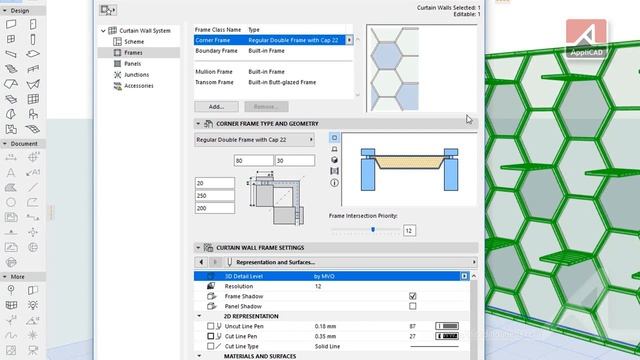Click the dimension field showing 250
The image size is (640, 360).
(215, 196)
